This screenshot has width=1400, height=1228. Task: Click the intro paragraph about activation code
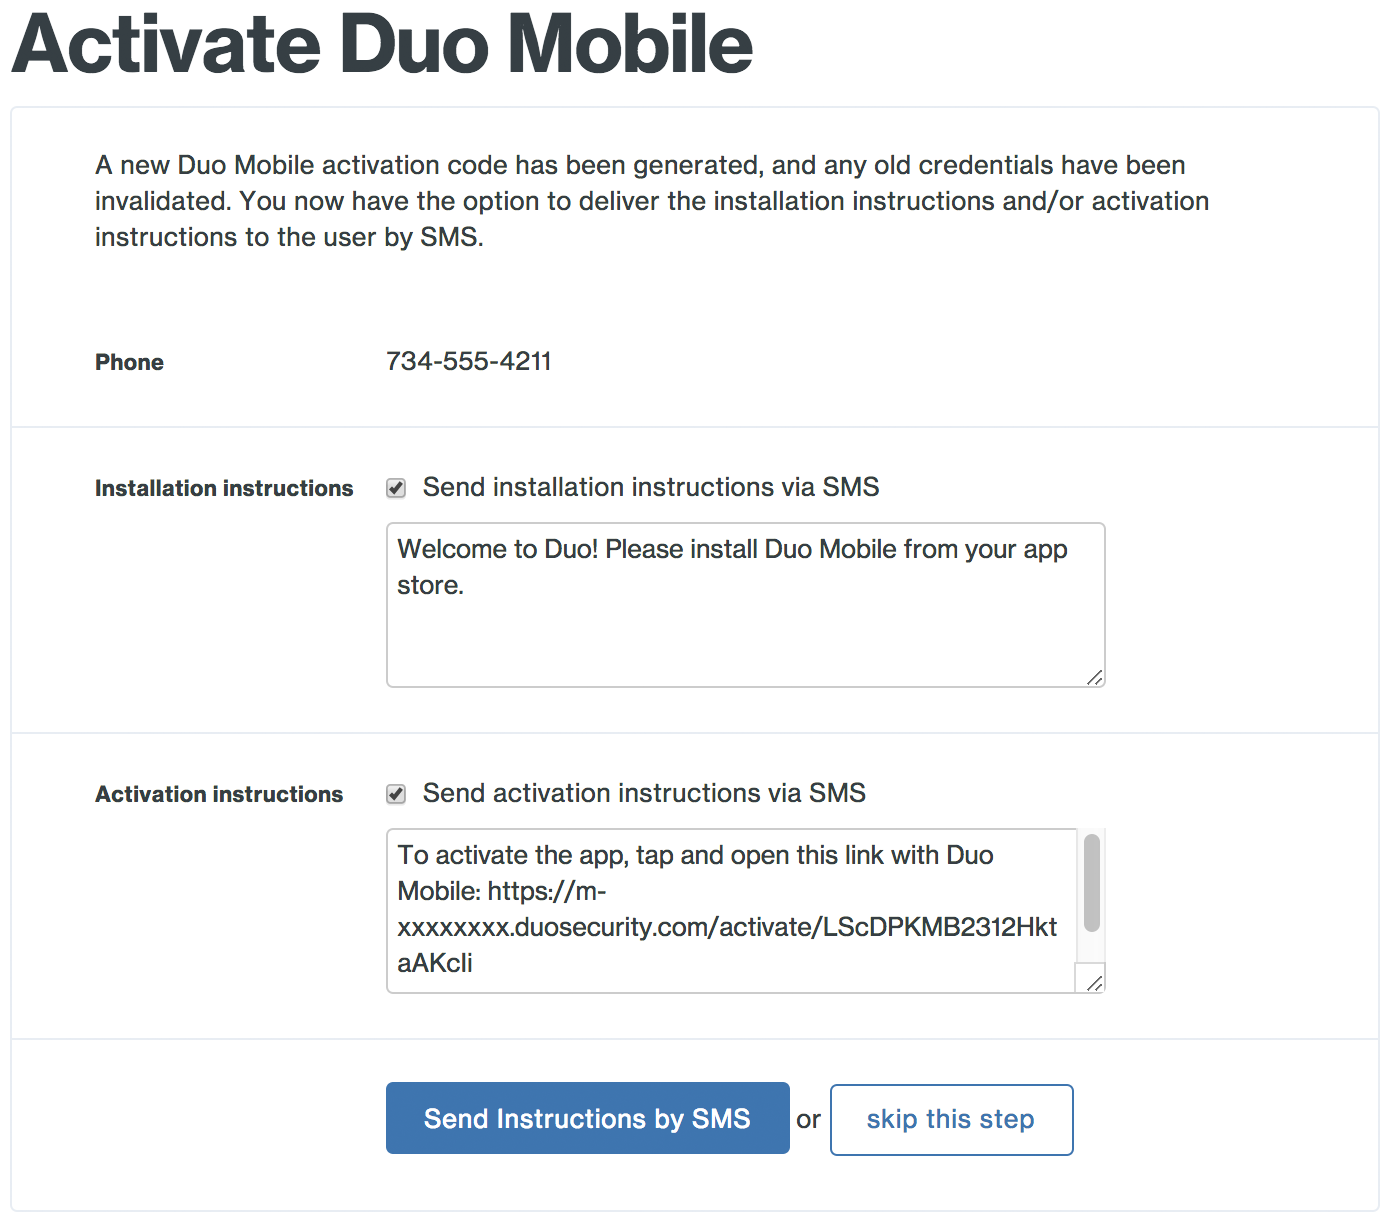click(x=651, y=201)
